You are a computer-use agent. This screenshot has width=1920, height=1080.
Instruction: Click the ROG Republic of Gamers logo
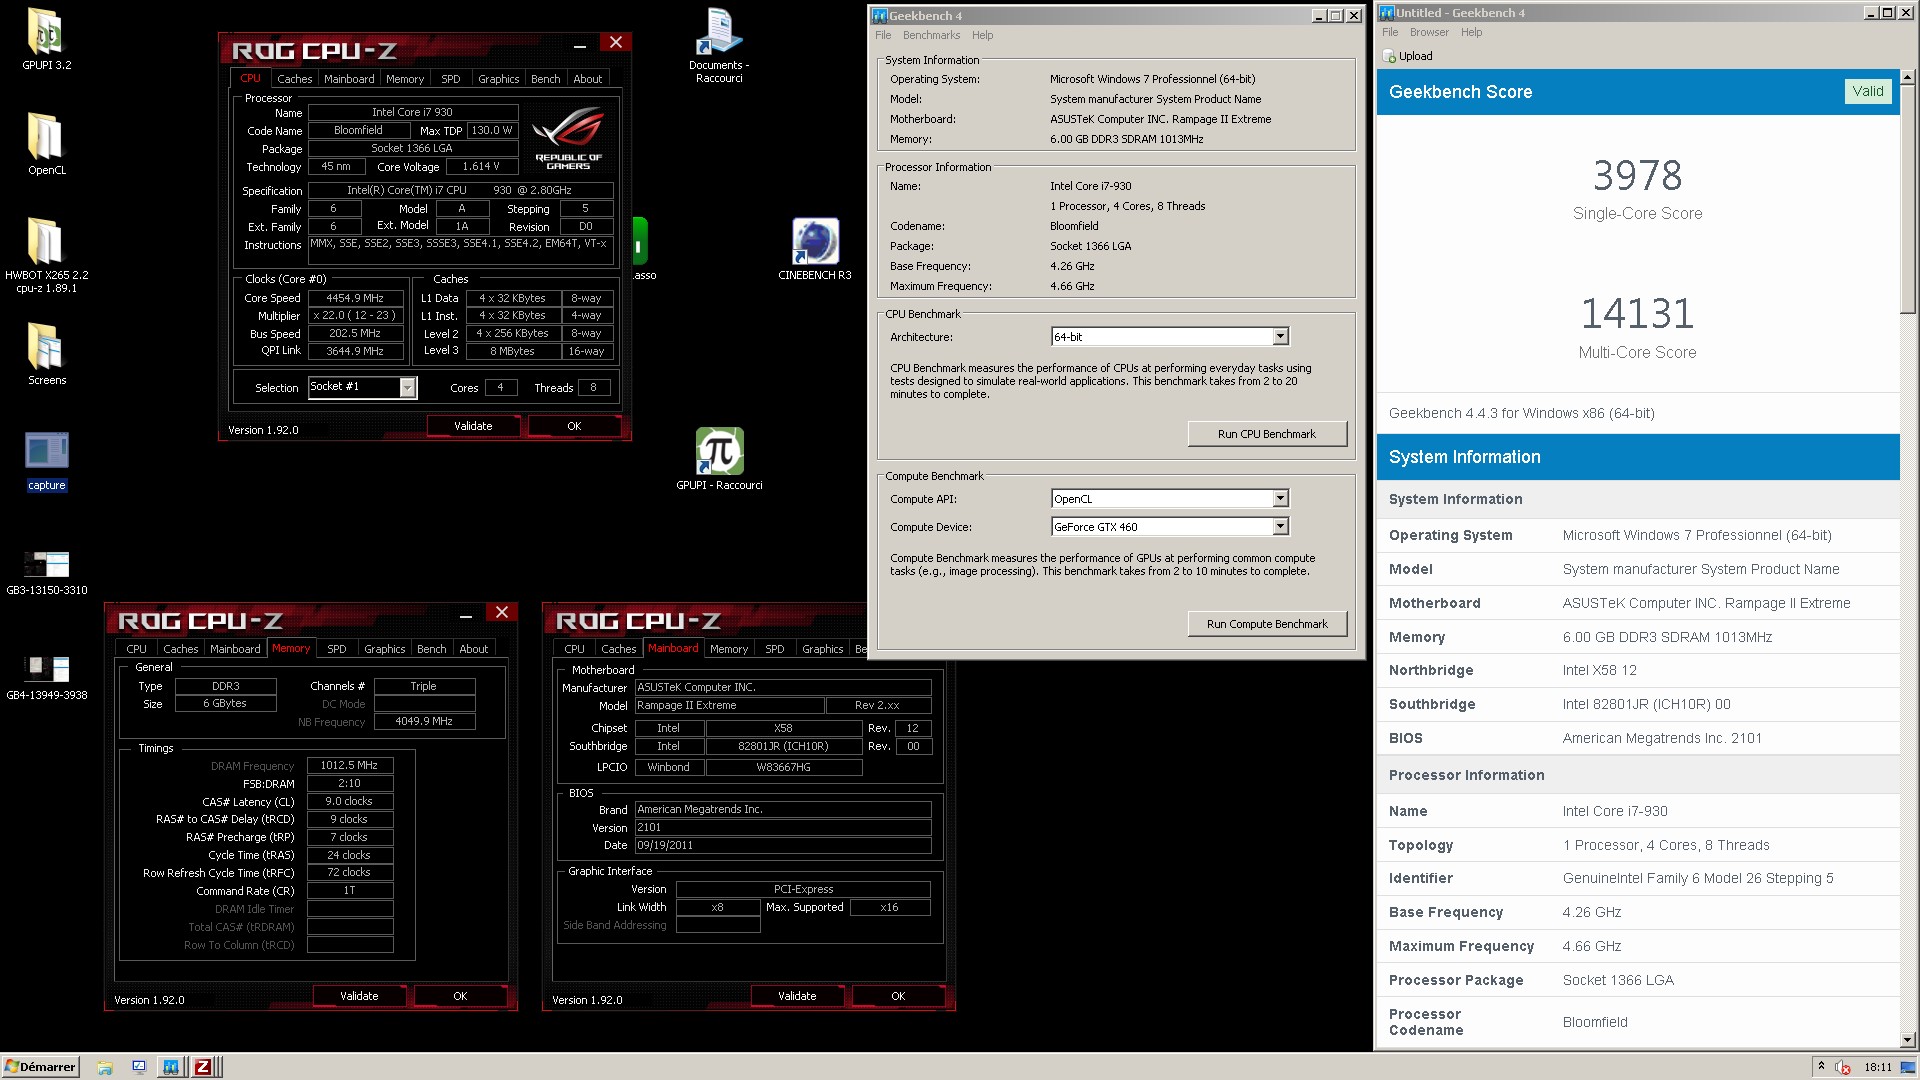click(x=568, y=138)
